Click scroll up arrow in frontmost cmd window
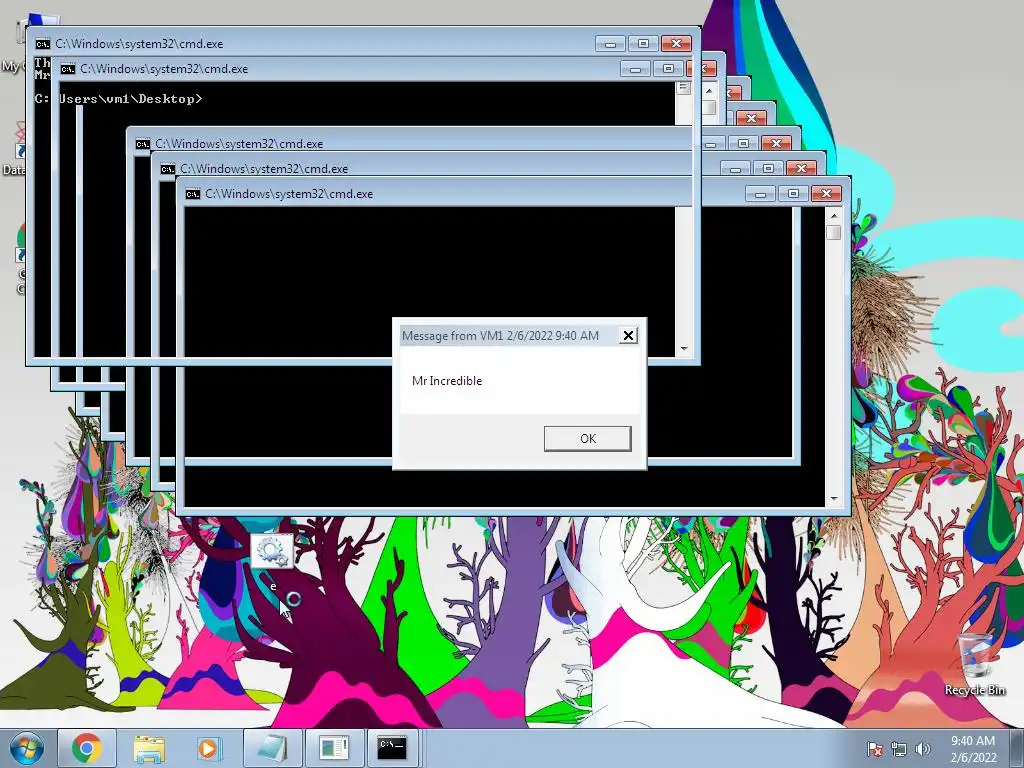Image resolution: width=1024 pixels, height=768 pixels. pos(833,216)
